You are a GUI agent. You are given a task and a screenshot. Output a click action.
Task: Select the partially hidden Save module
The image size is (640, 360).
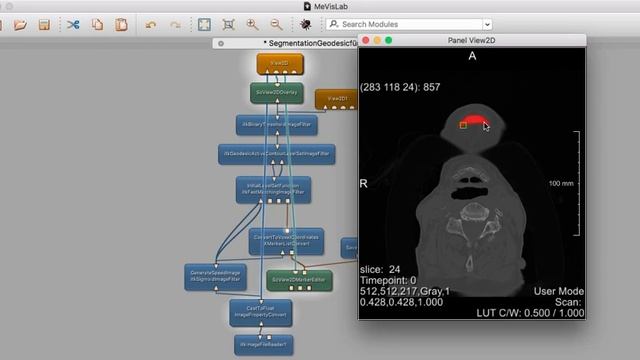pyautogui.click(x=349, y=248)
